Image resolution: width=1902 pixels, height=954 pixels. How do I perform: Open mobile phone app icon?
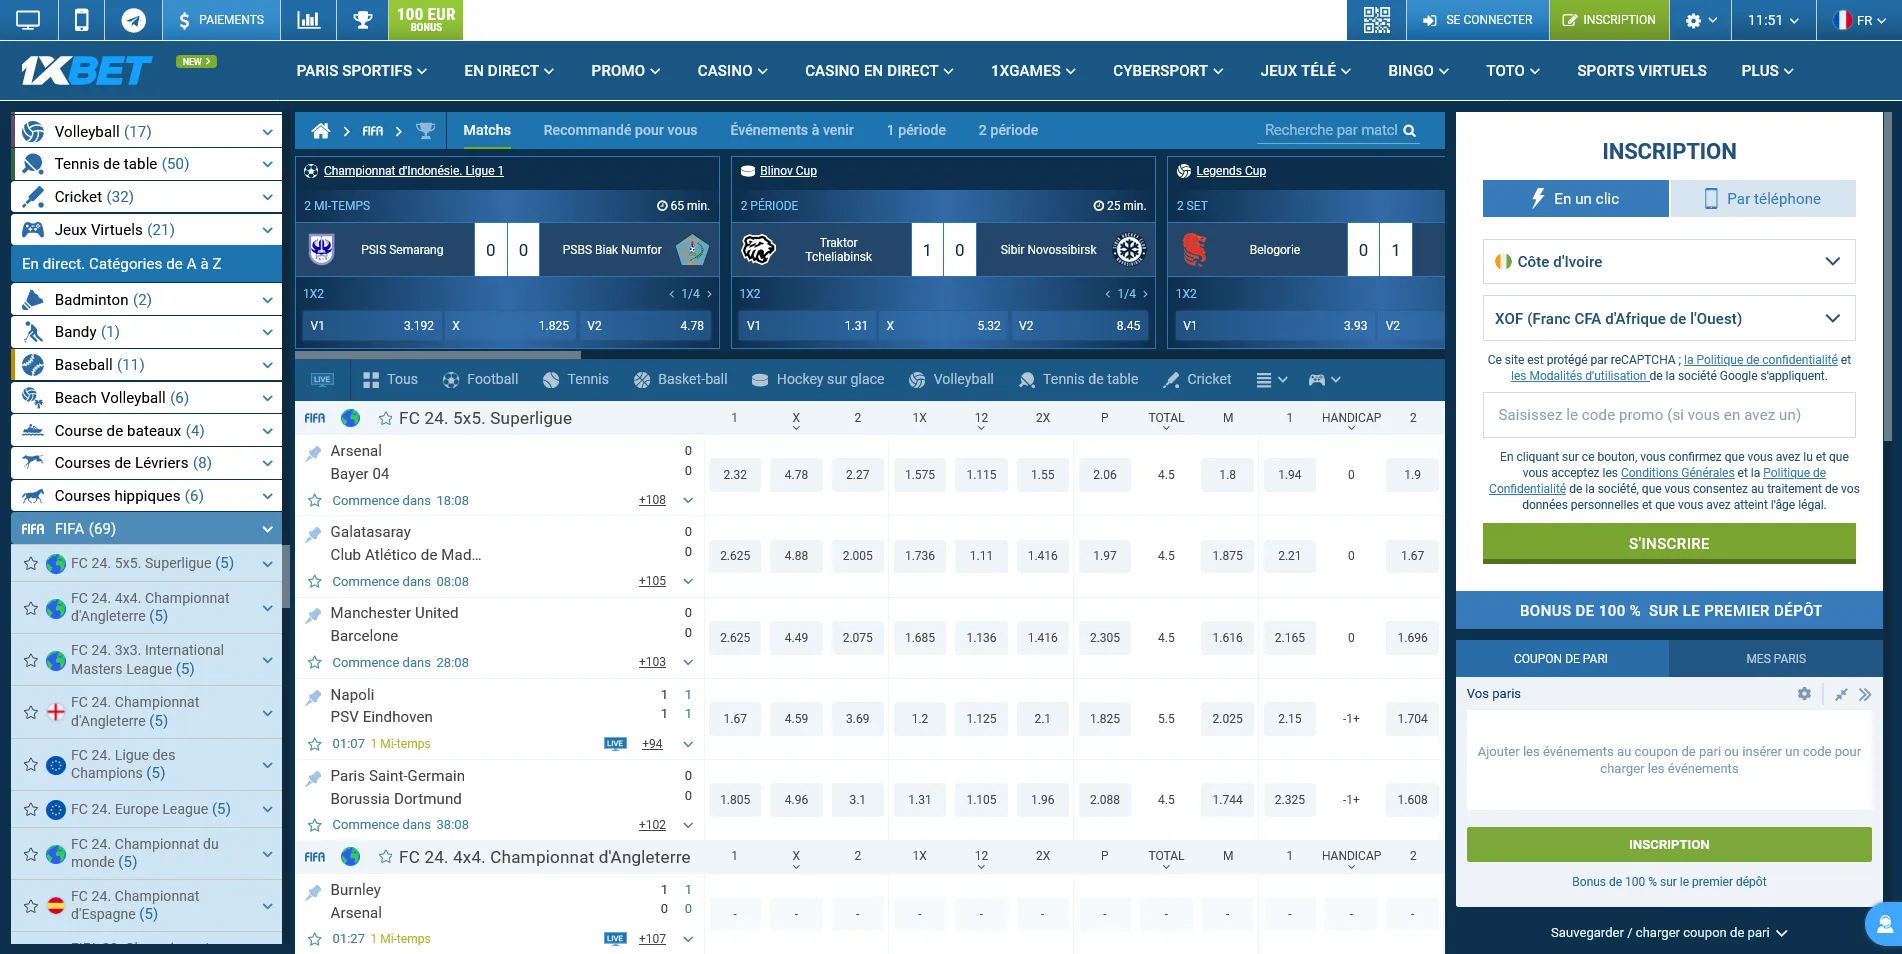[x=82, y=20]
